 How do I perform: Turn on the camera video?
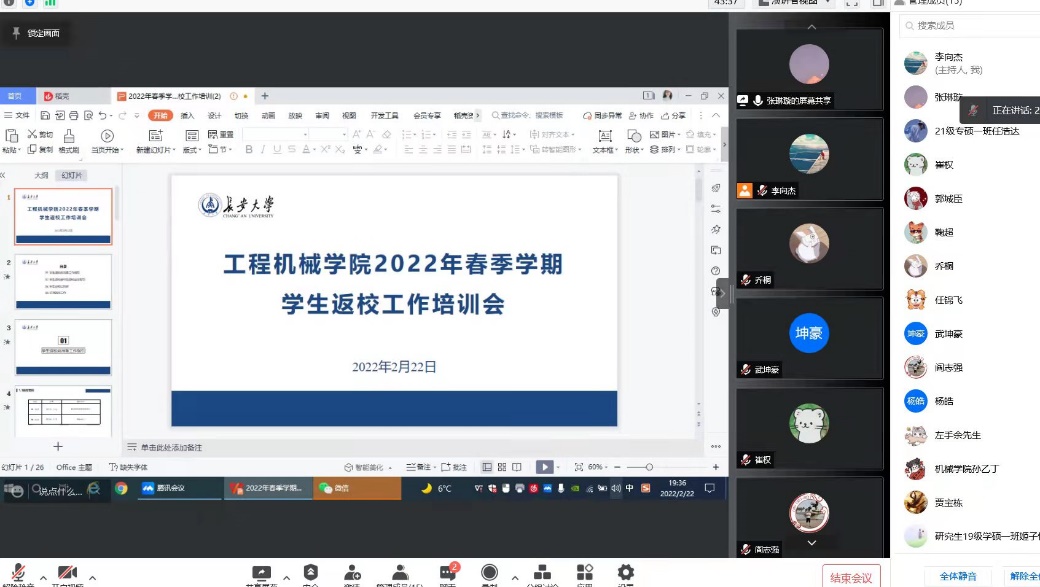tap(67, 574)
